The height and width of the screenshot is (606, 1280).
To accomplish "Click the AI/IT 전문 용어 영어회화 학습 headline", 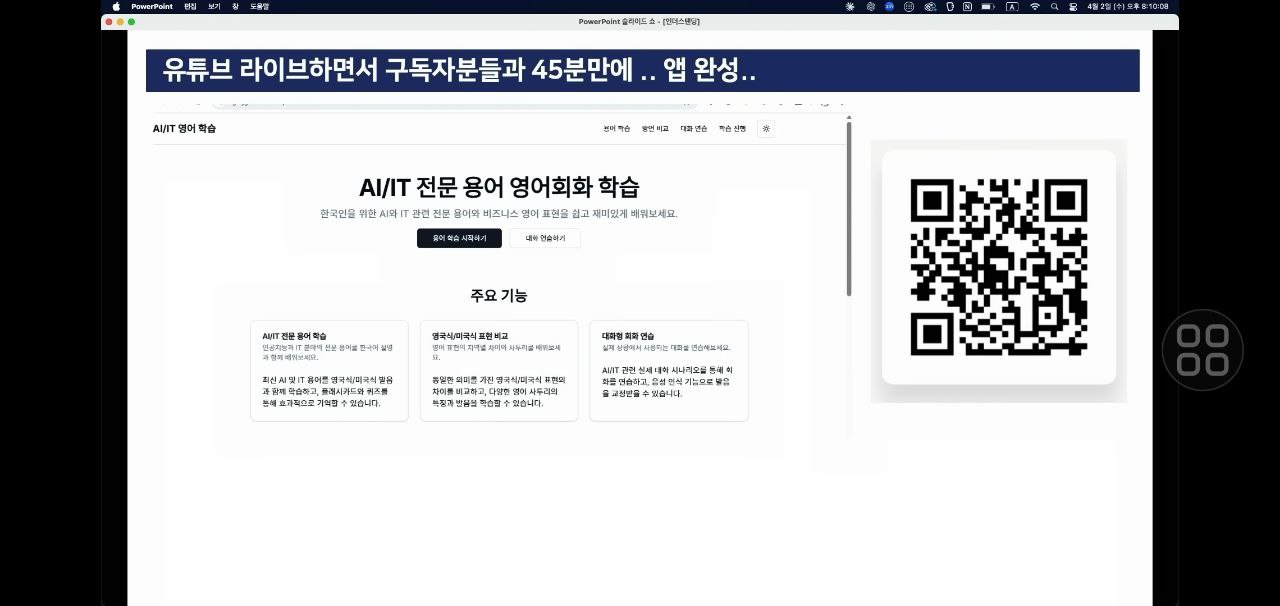I will point(499,187).
